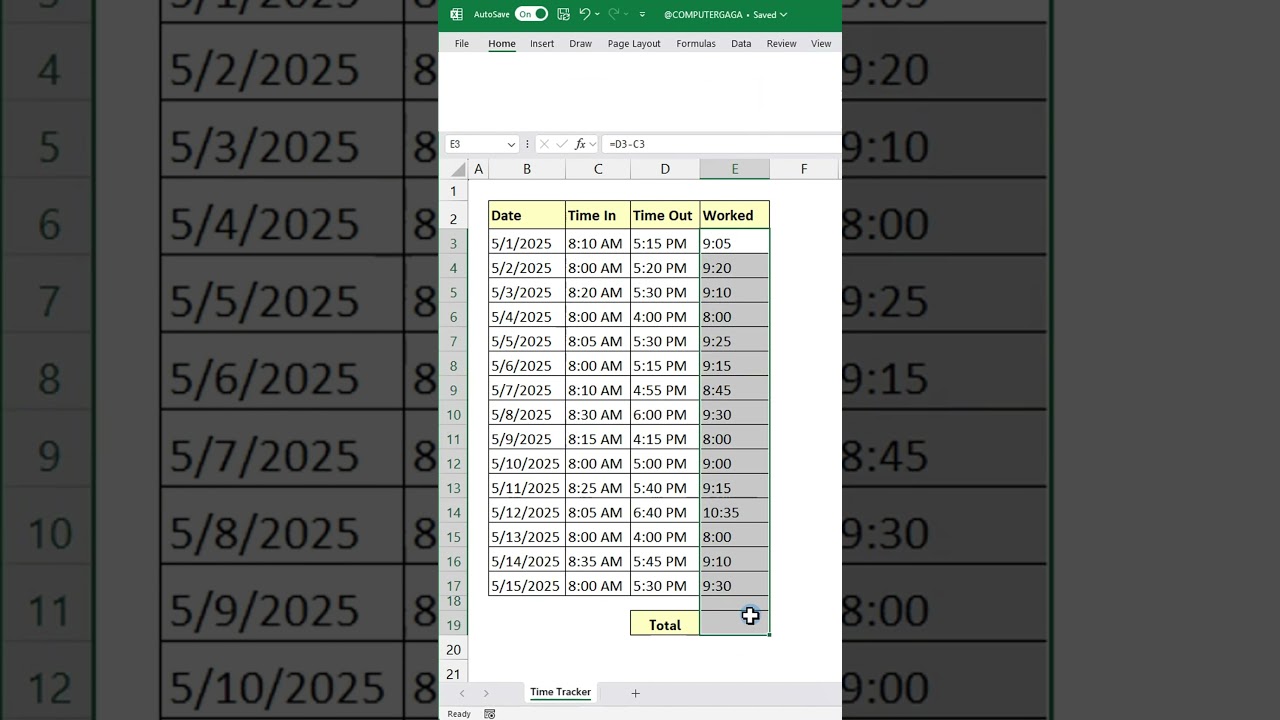Select the 6:40 PM Time Out cell
This screenshot has height=720, width=1280.
coord(665,513)
